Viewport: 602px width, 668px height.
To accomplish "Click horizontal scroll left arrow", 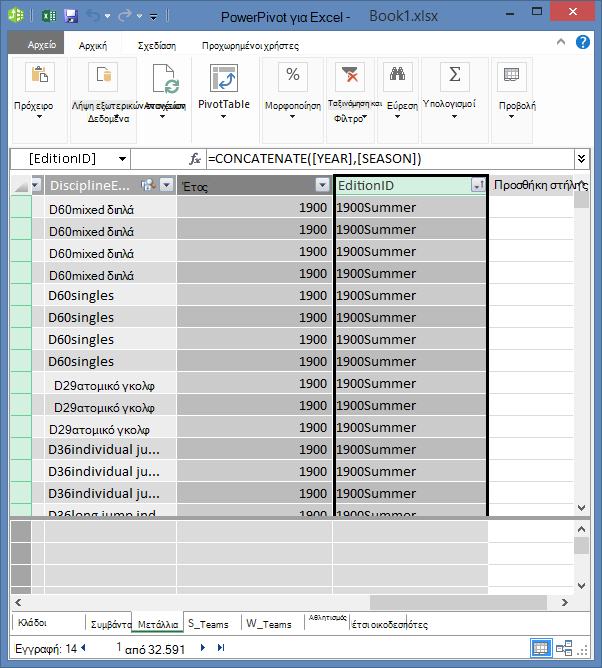I will (18, 602).
